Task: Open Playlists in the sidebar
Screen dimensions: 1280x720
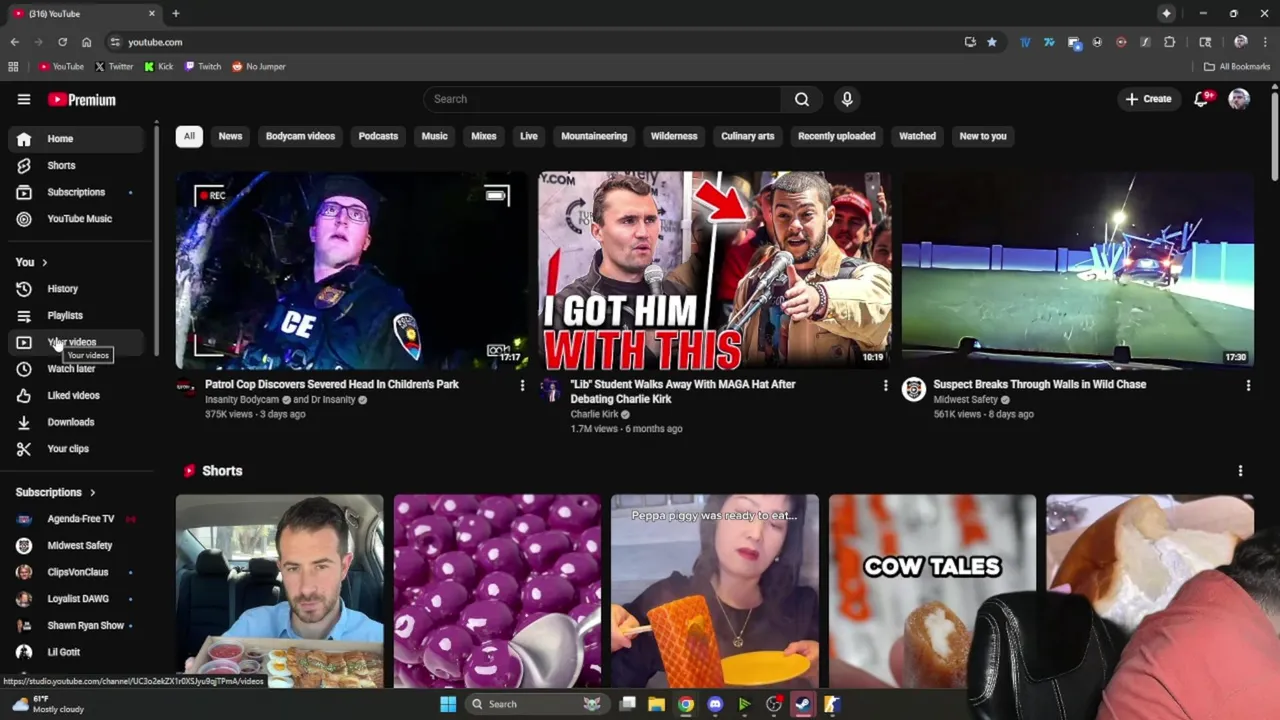Action: [76, 315]
